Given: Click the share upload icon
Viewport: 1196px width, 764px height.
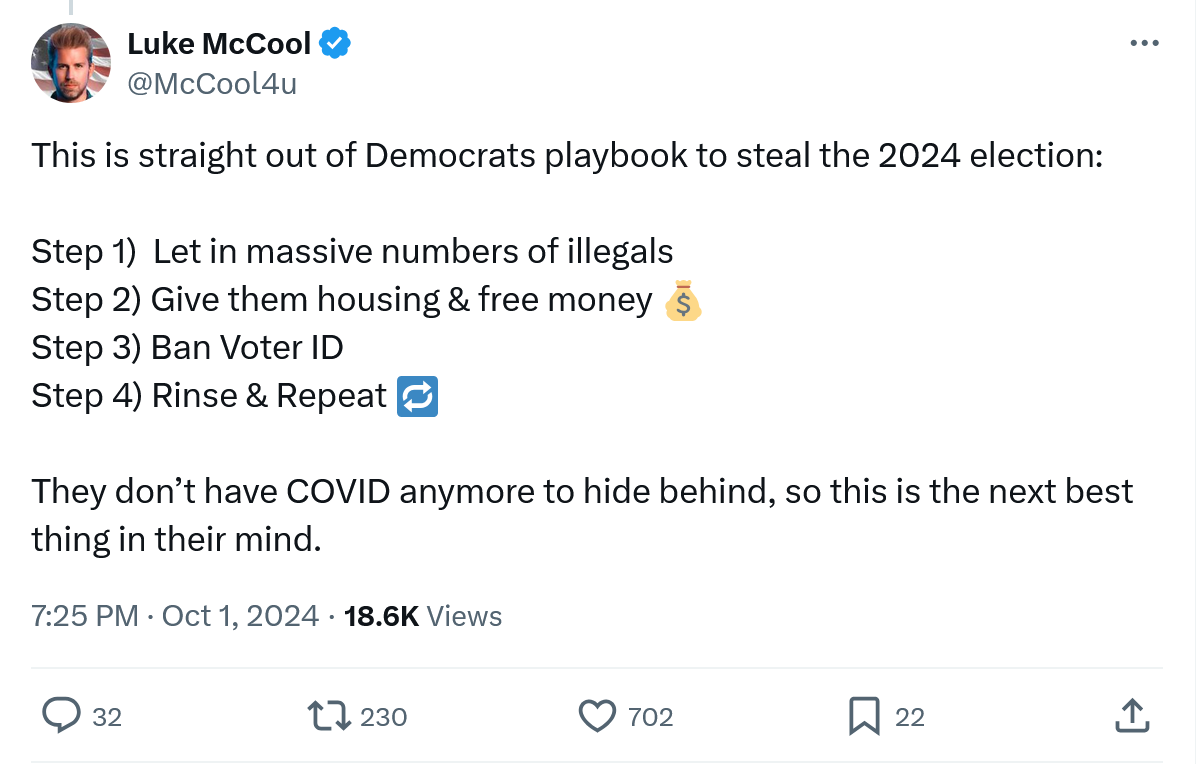Looking at the screenshot, I should pyautogui.click(x=1130, y=715).
